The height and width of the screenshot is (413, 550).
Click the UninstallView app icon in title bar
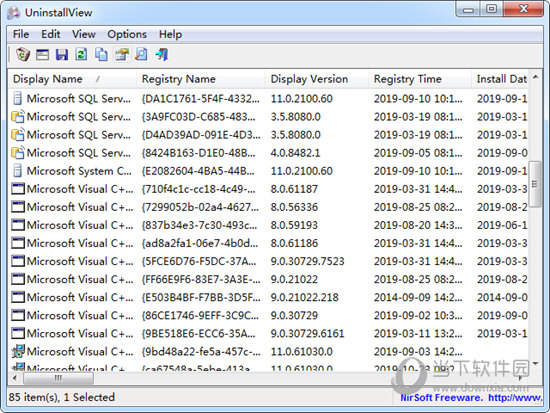pyautogui.click(x=14, y=13)
